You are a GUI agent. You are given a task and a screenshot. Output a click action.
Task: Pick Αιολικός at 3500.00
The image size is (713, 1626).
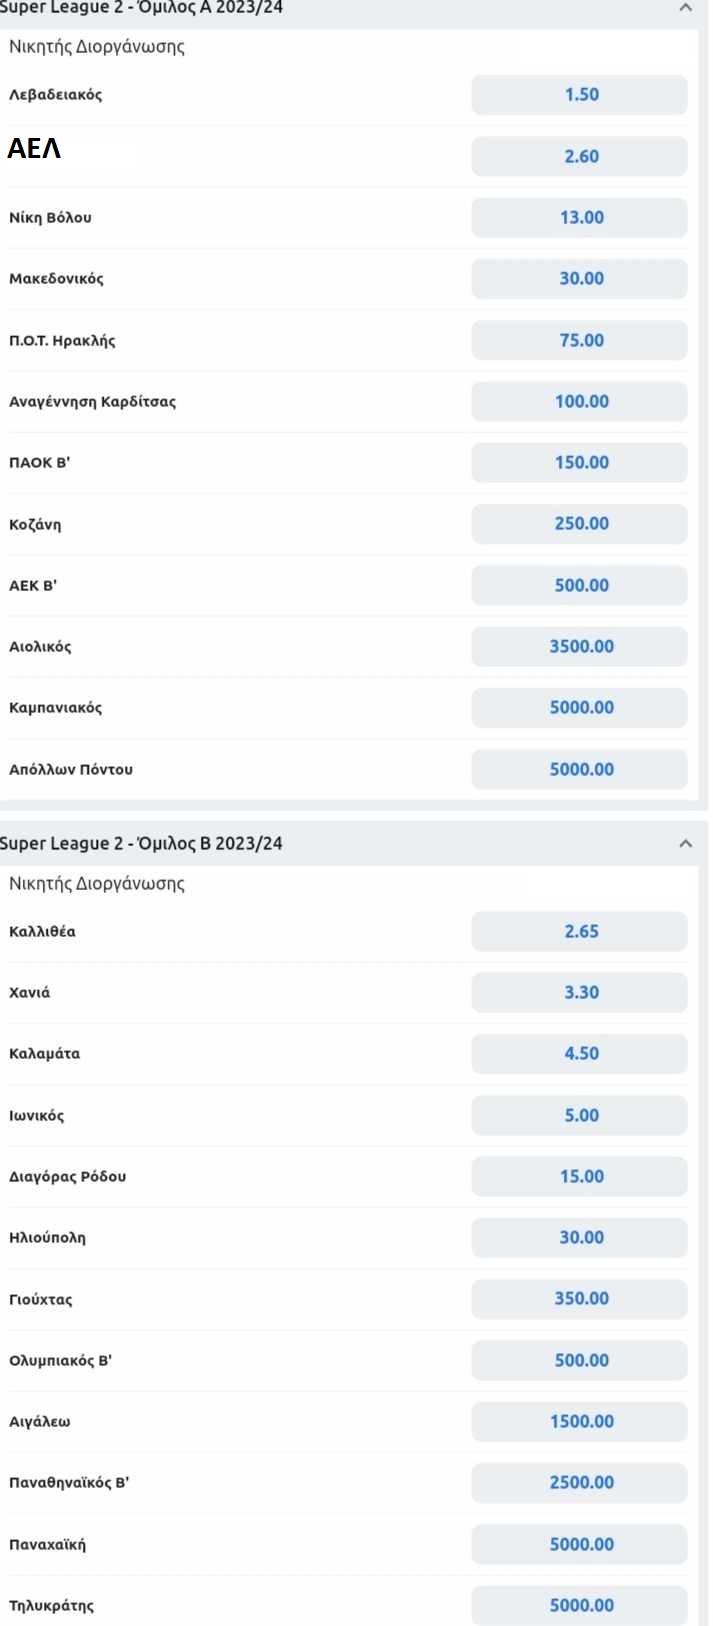tap(580, 646)
